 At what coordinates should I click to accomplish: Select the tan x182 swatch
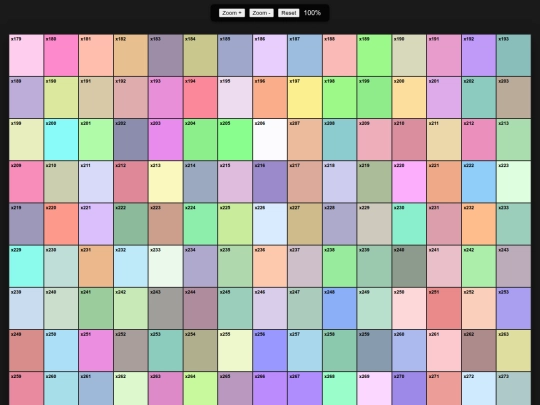pyautogui.click(x=131, y=55)
